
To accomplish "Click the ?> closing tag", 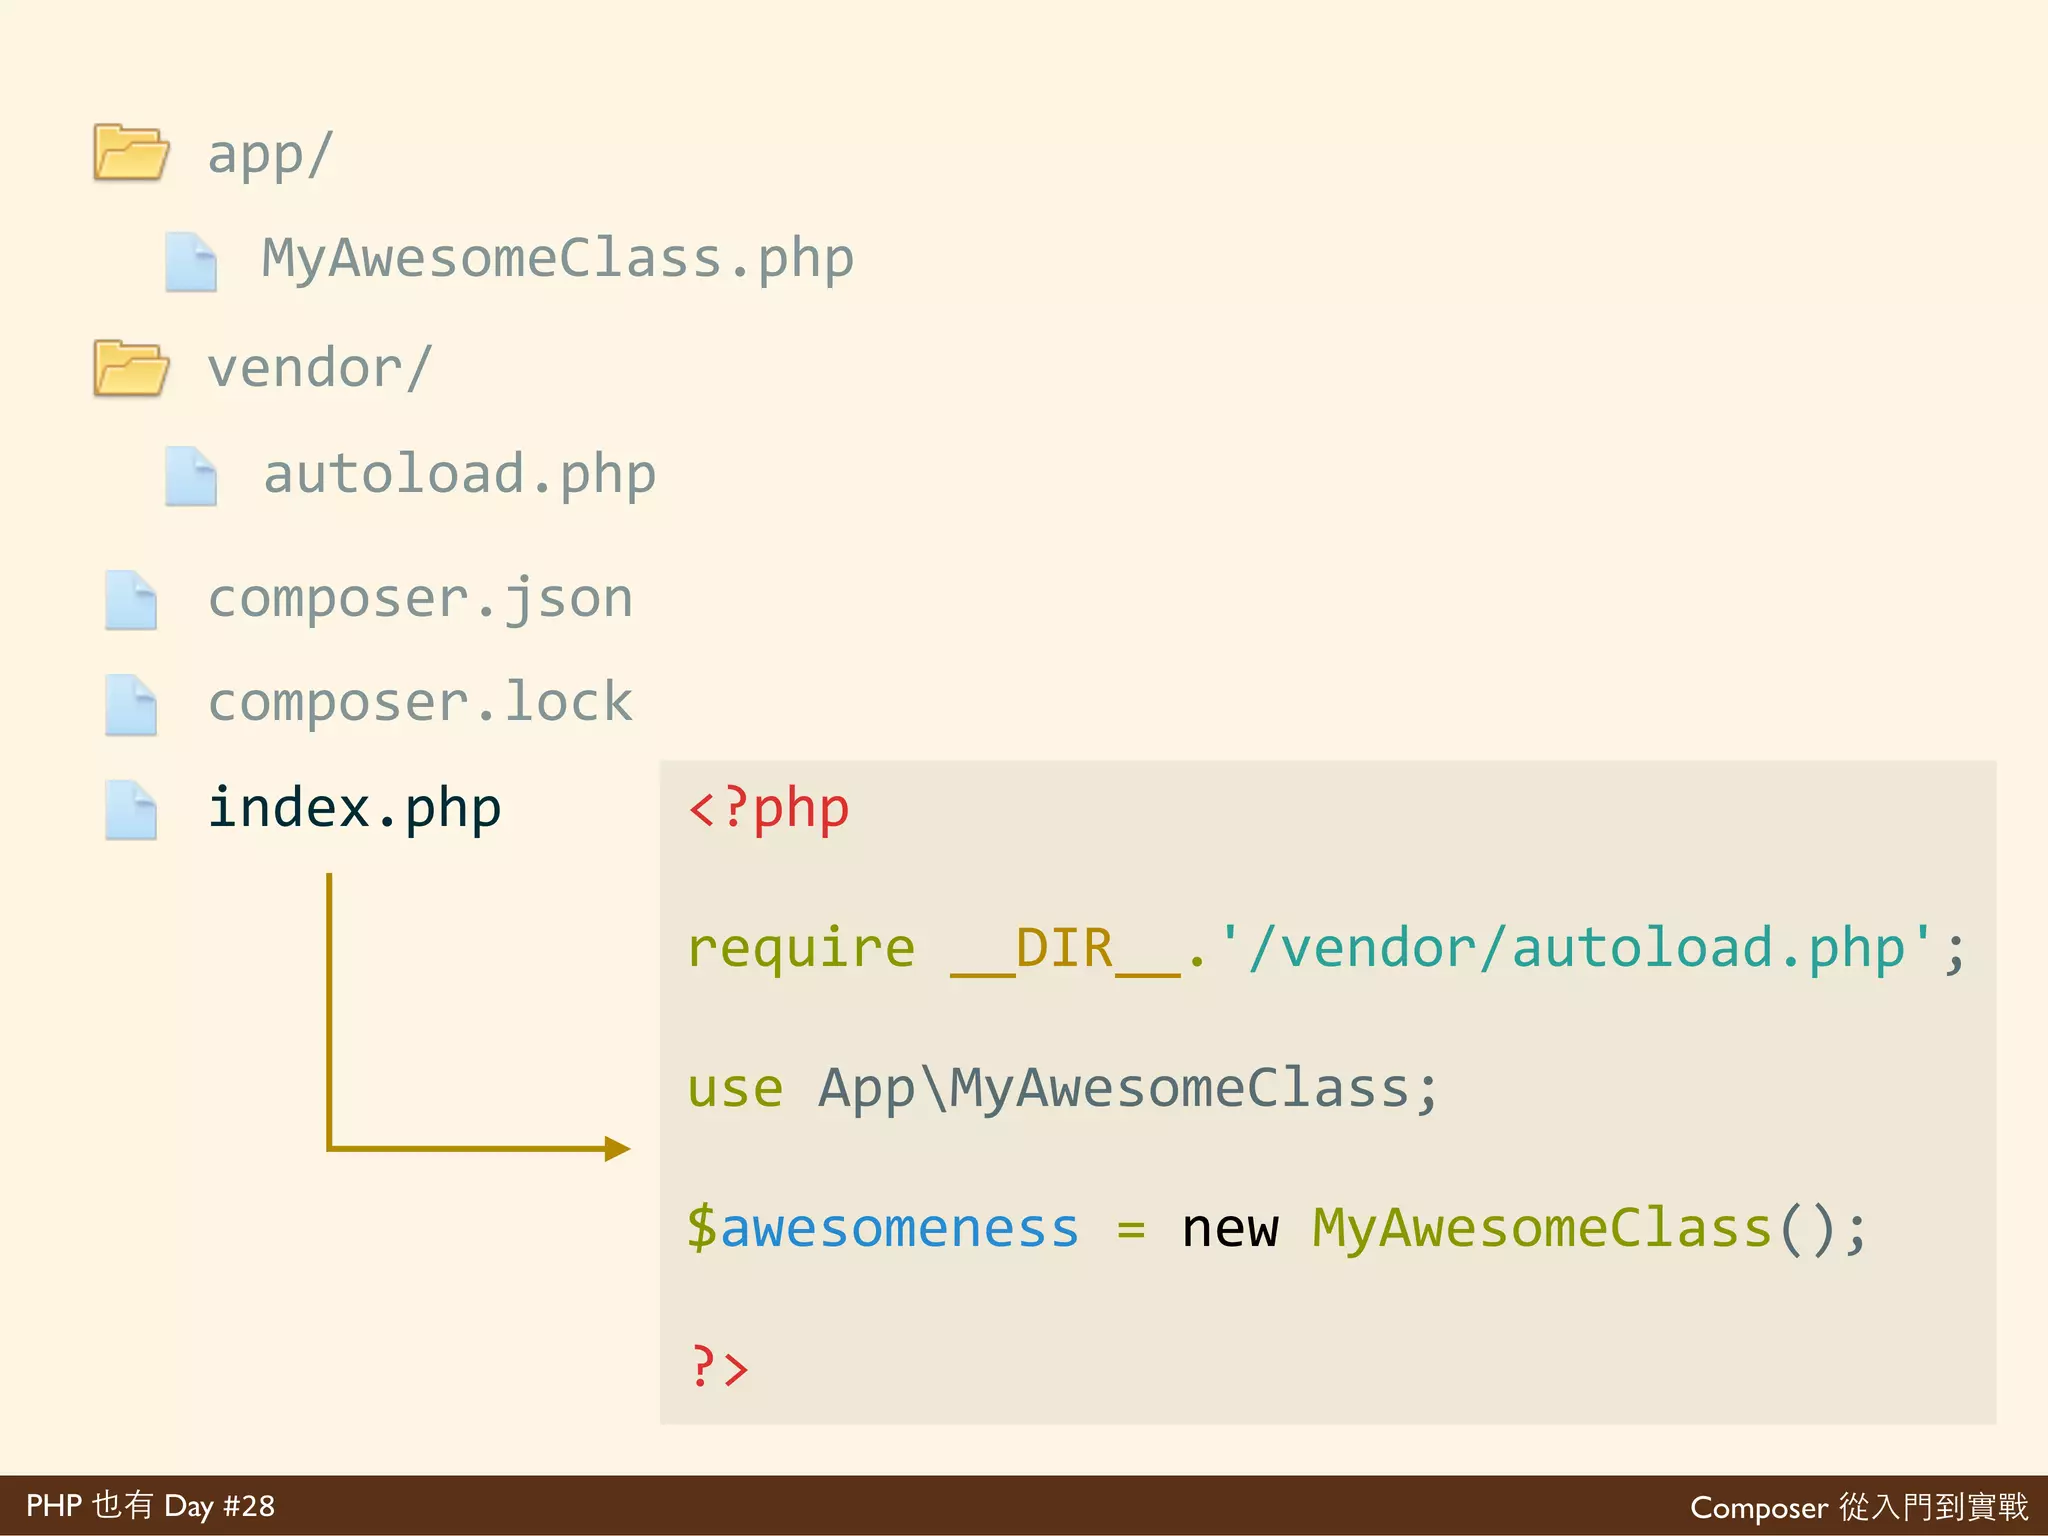I will click(x=719, y=1367).
